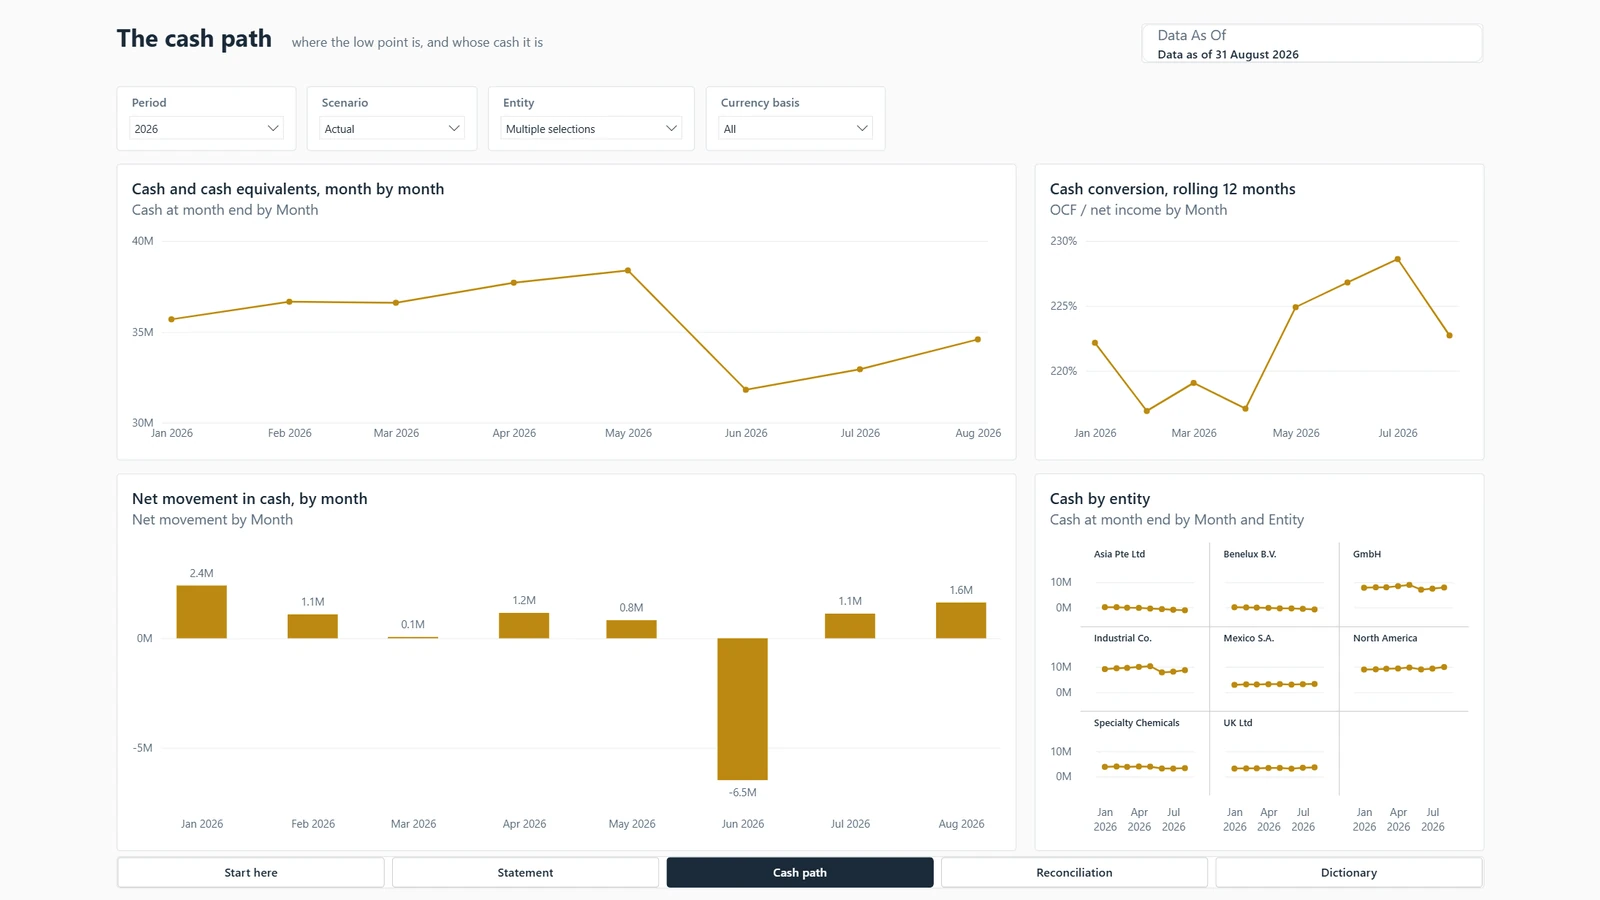Viewport: 1600px width, 900px height.
Task: Click the 0.1M label for Mar 2026
Action: click(413, 624)
